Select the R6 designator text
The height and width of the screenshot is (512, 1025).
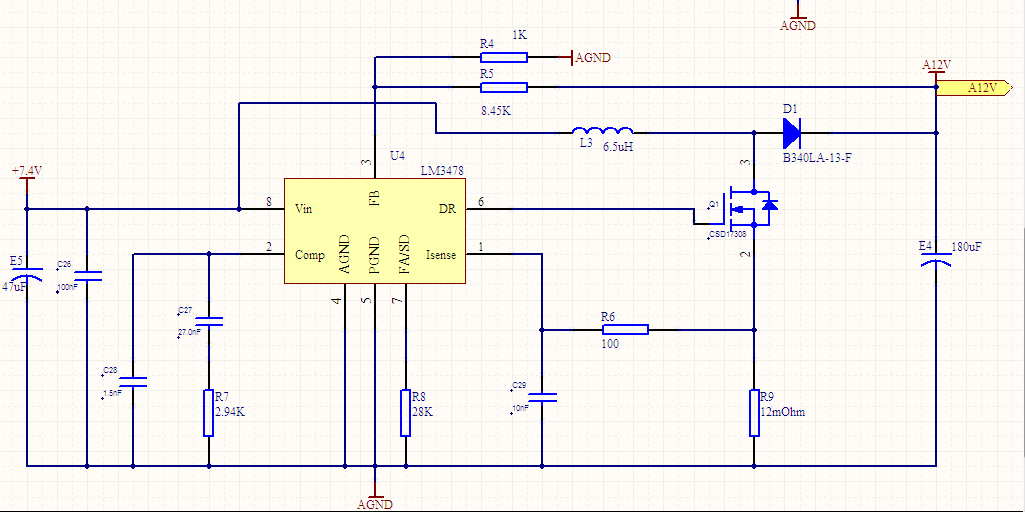(609, 316)
